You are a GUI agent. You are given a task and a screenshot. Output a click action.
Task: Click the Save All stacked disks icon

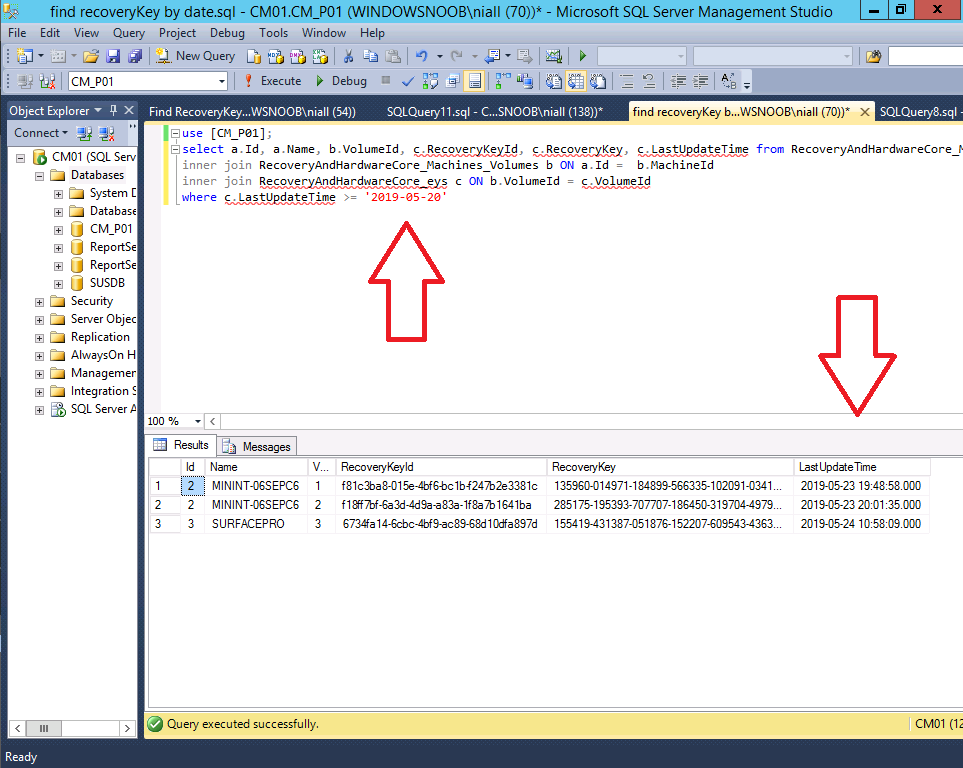pos(135,57)
